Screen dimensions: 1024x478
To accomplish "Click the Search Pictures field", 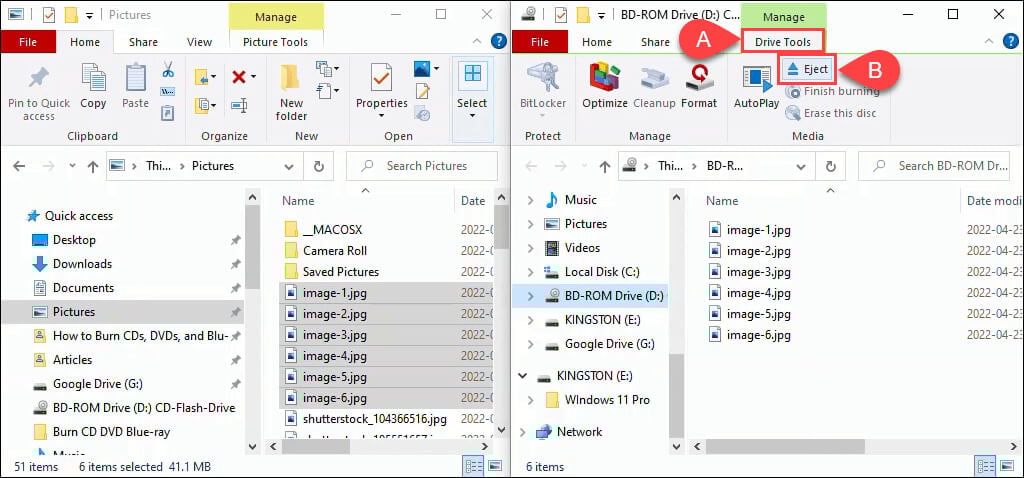I will 422,166.
